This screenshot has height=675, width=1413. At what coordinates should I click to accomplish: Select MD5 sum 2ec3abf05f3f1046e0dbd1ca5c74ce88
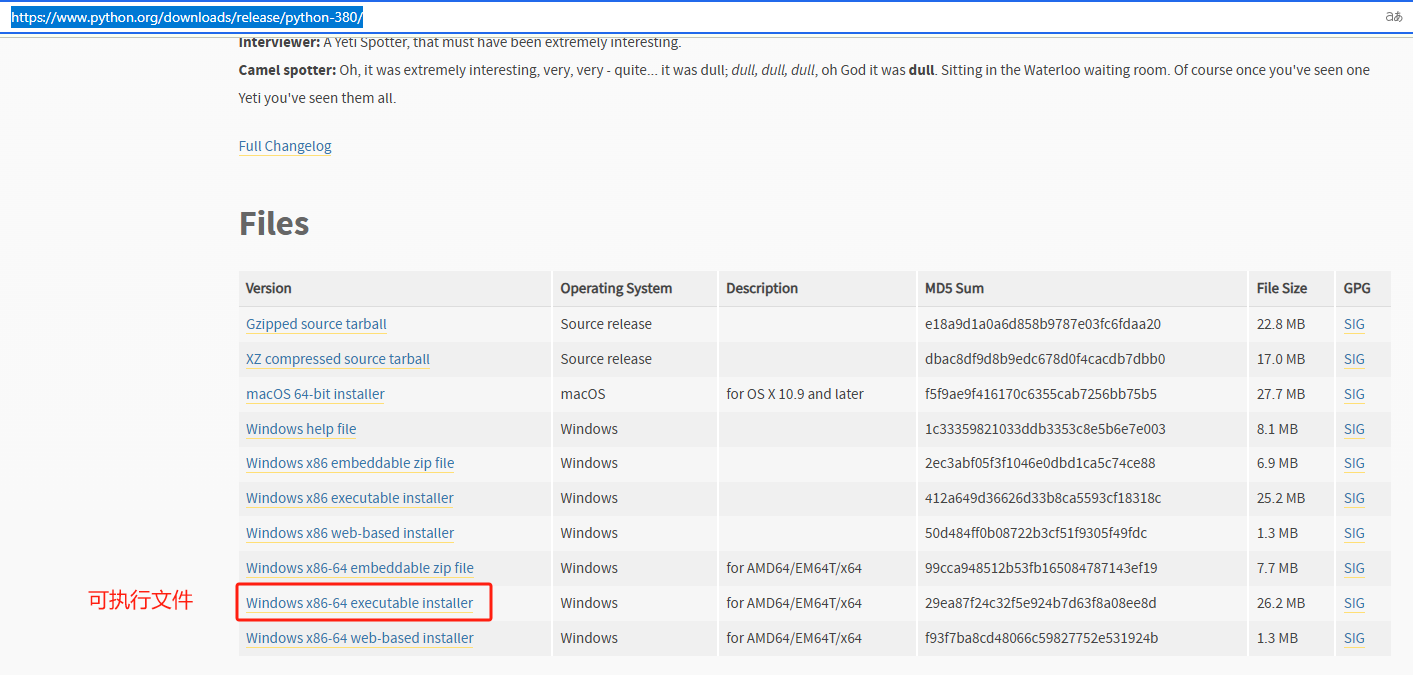[1040, 463]
